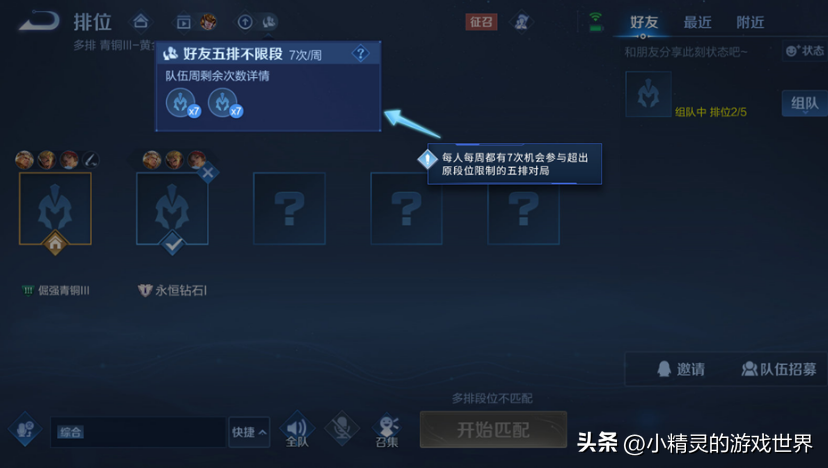Expand the 组队 team-up button
This screenshot has width=828, height=468.
805,103
